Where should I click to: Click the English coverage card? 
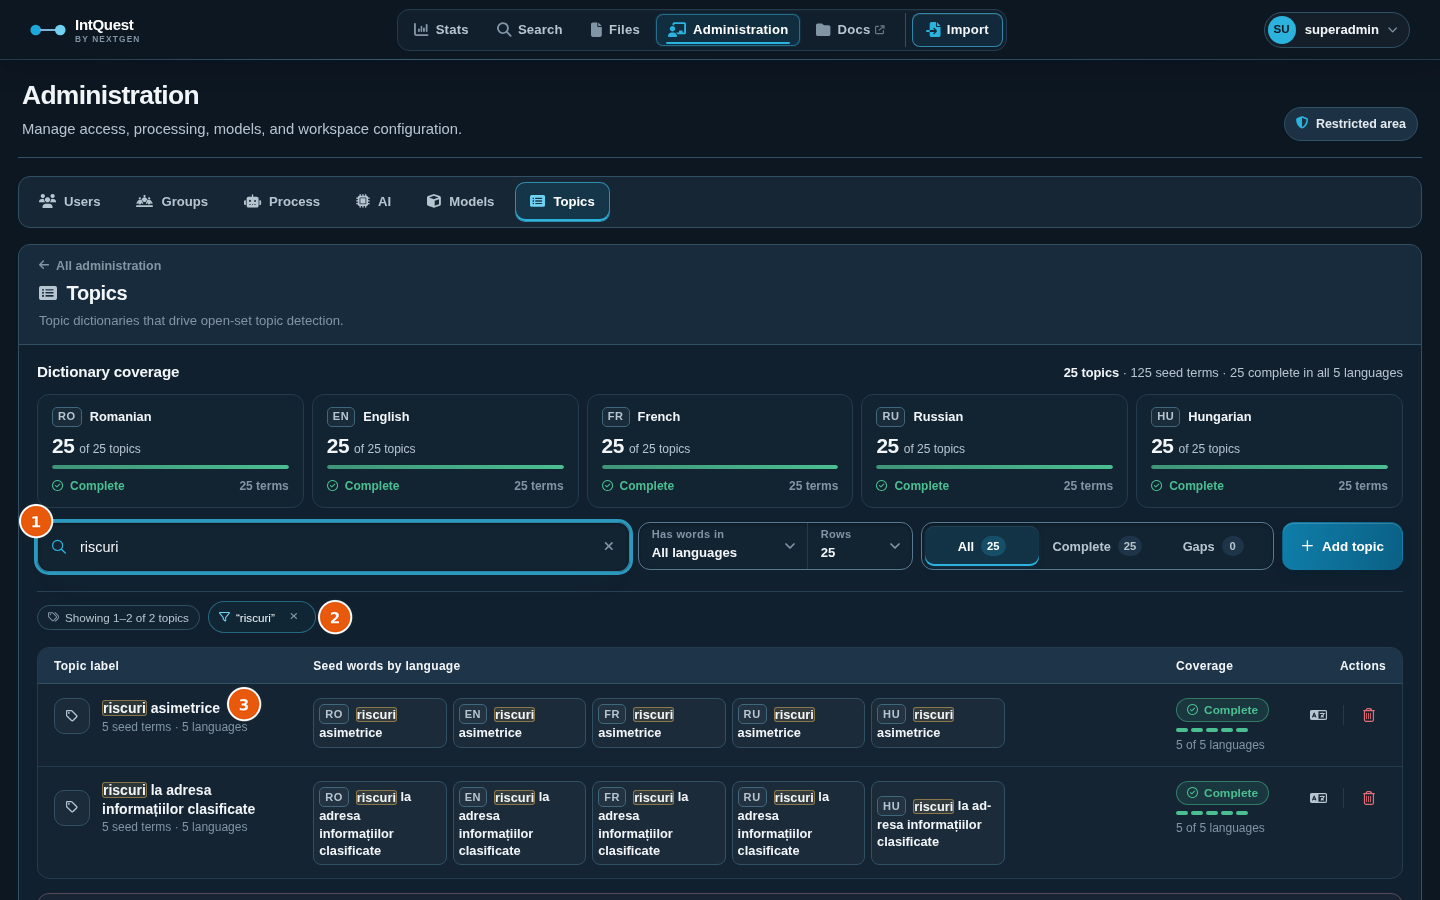click(x=445, y=451)
